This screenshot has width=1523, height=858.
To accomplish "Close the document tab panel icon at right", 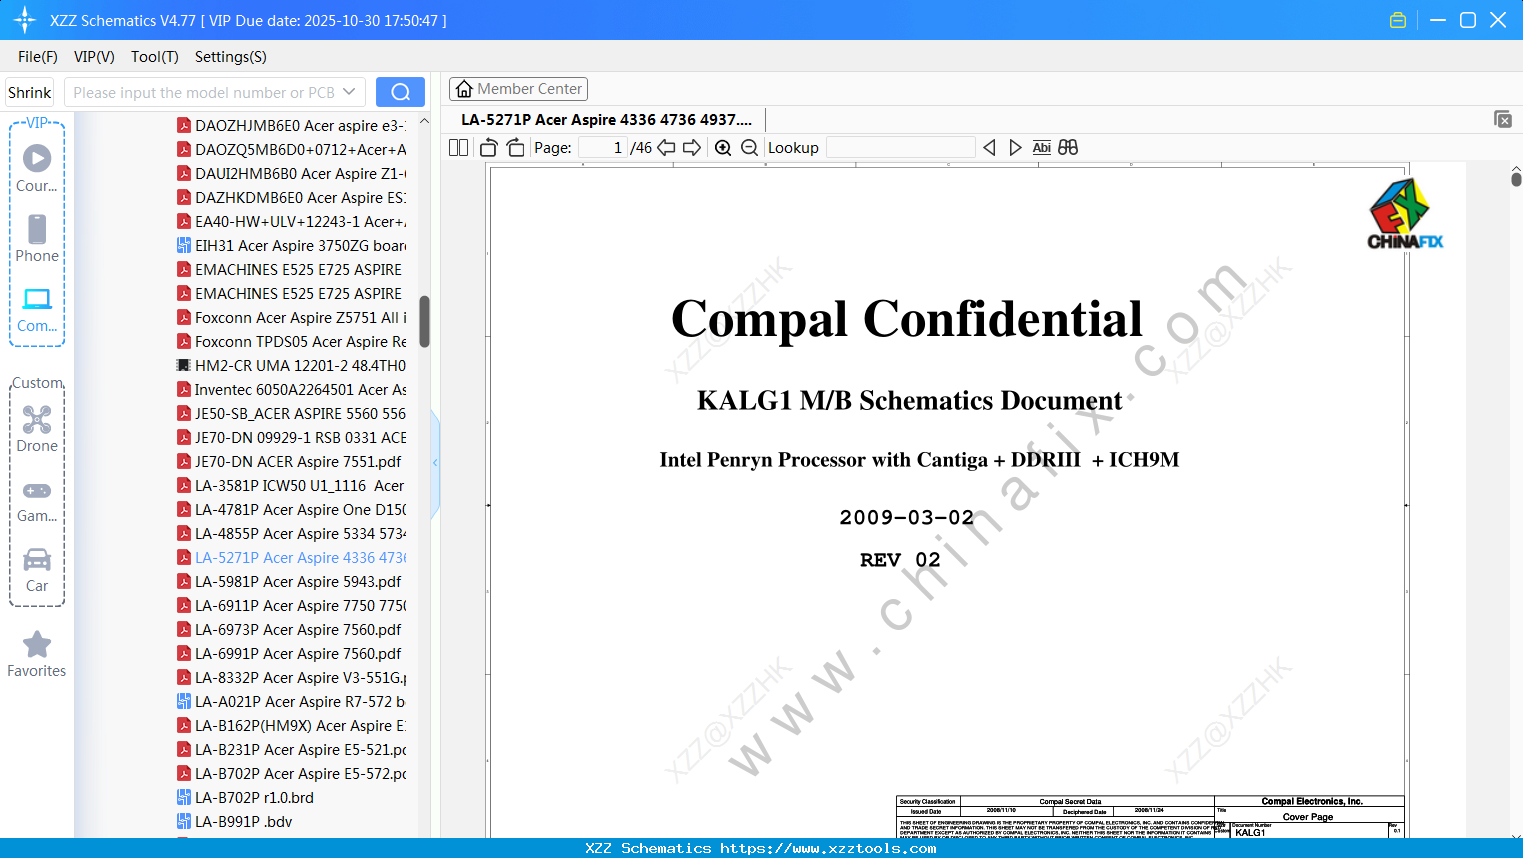I will pyautogui.click(x=1503, y=119).
